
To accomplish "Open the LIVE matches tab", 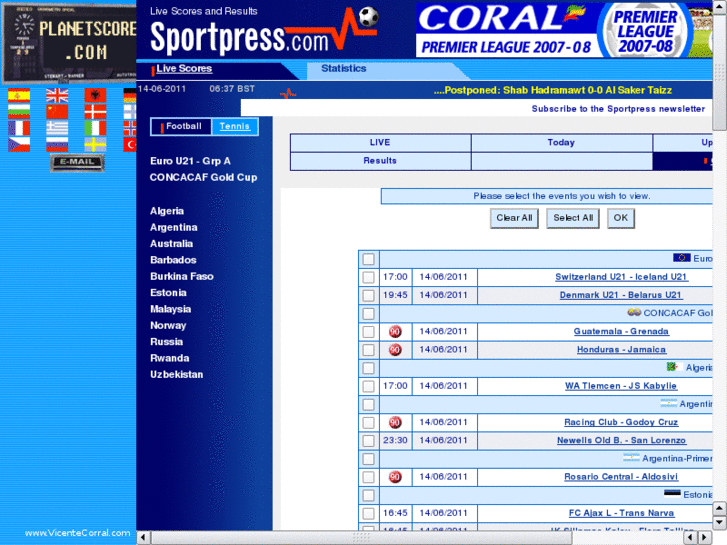I will click(380, 143).
